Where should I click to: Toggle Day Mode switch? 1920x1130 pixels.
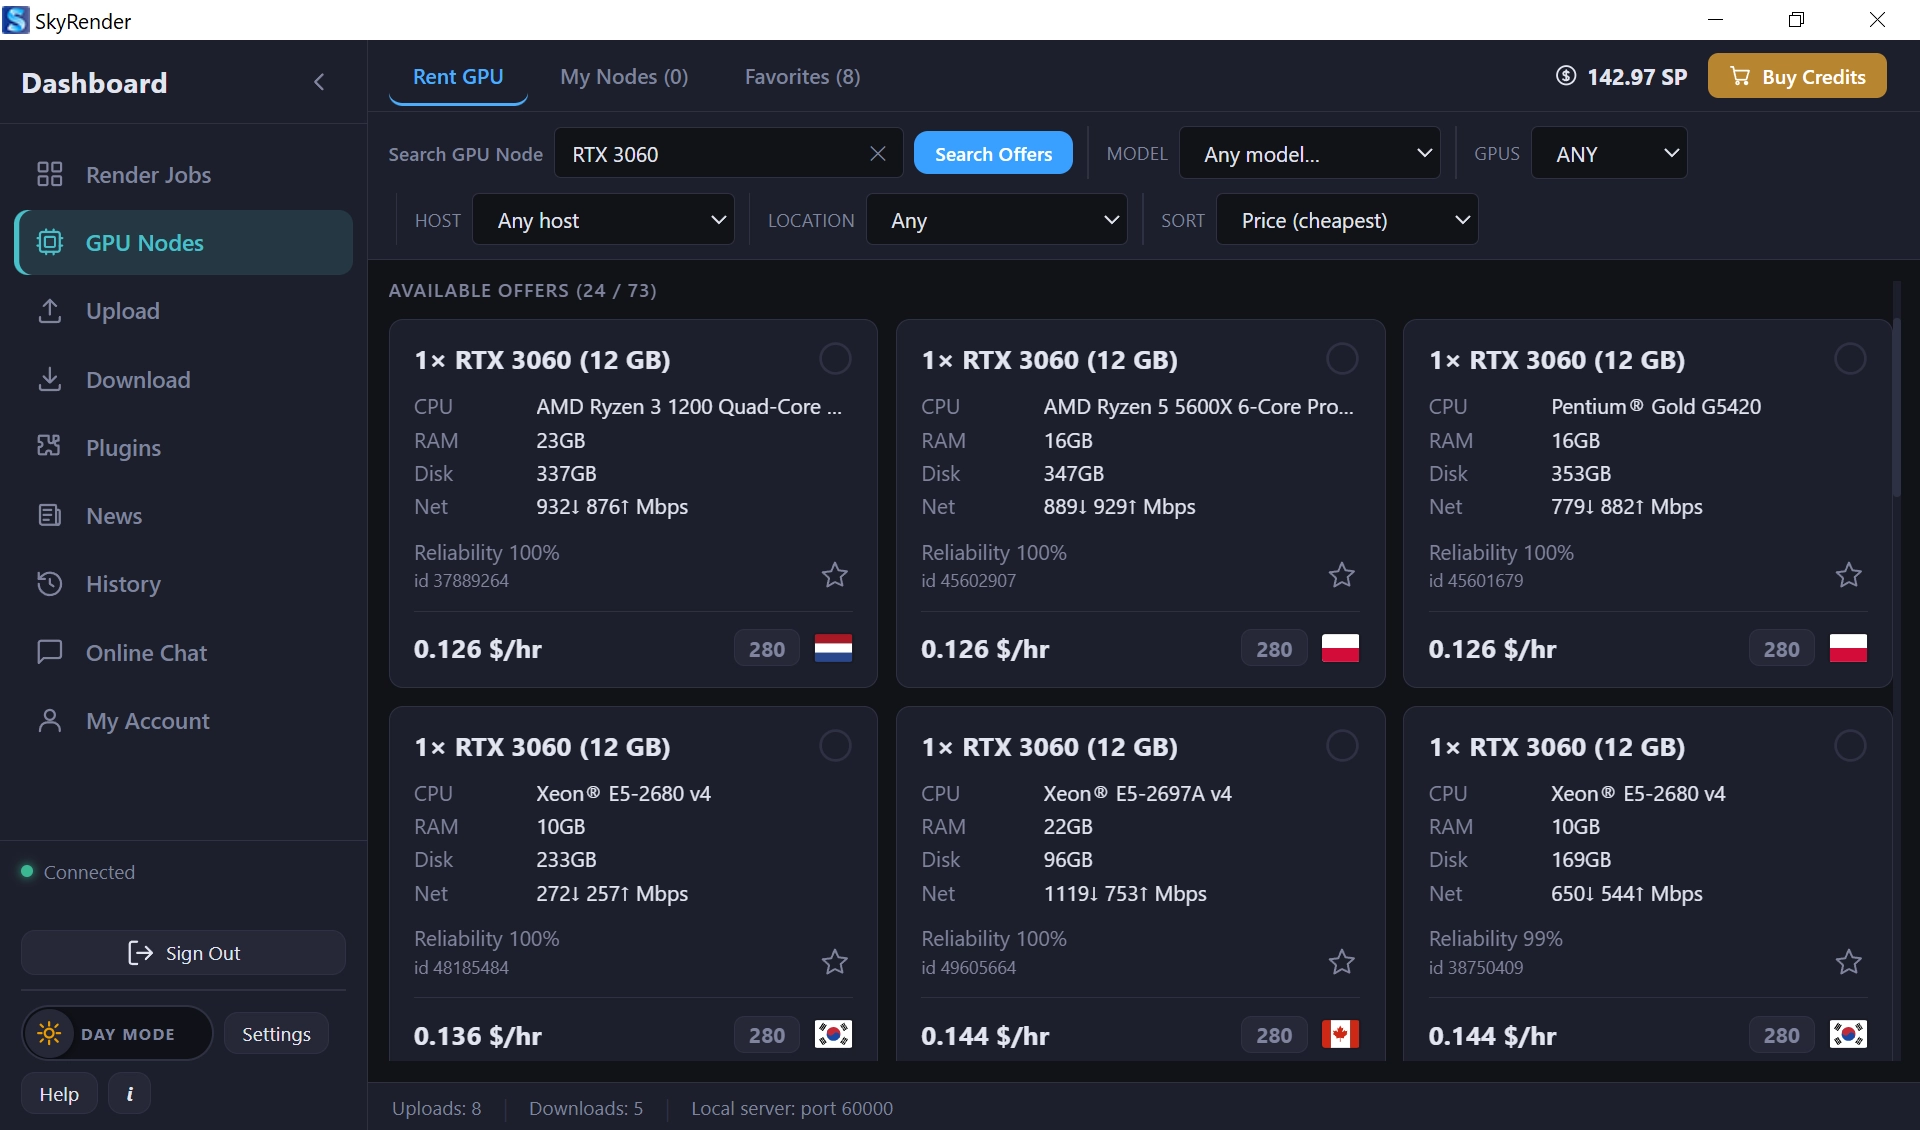[x=117, y=1033]
